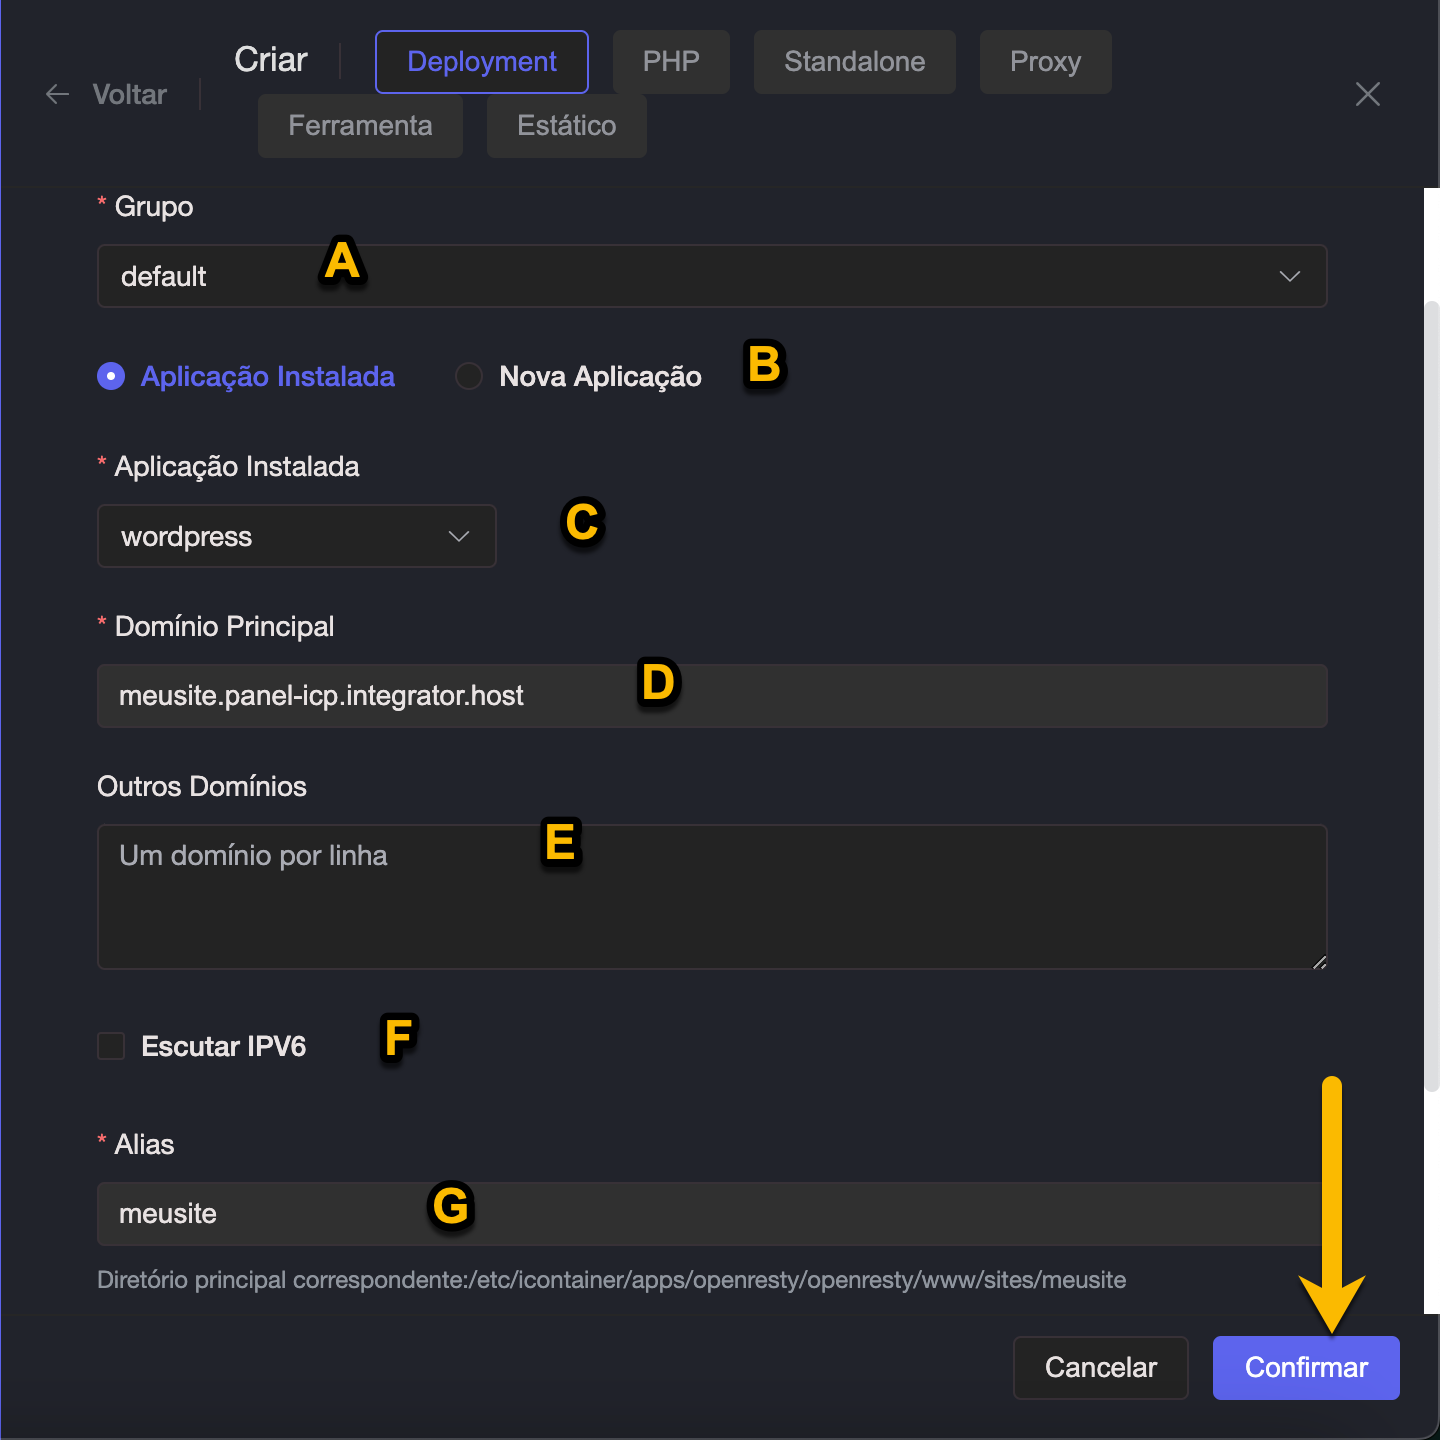1440x1440 pixels.
Task: Select the Proxy tab
Action: pos(1045,62)
